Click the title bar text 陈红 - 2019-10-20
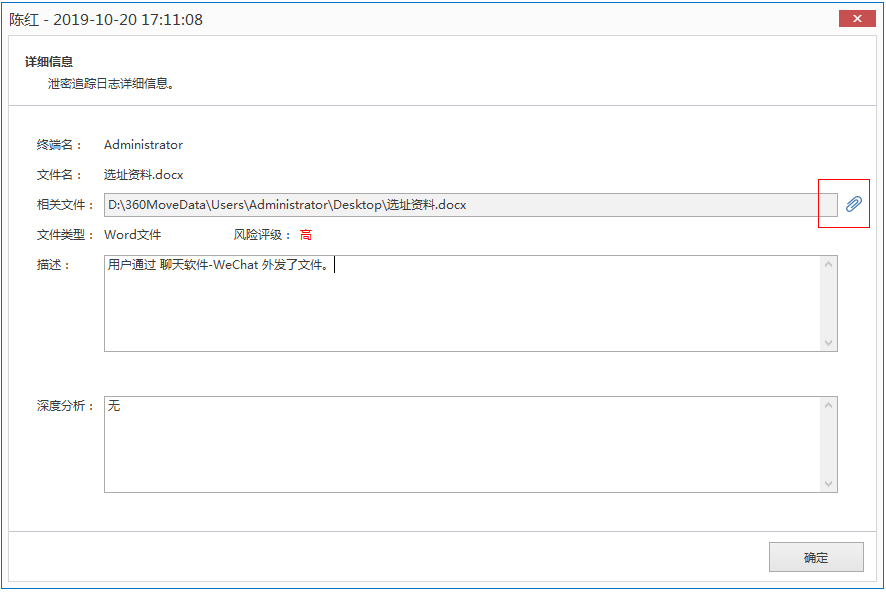The width and height of the screenshot is (886, 594). coord(106,19)
